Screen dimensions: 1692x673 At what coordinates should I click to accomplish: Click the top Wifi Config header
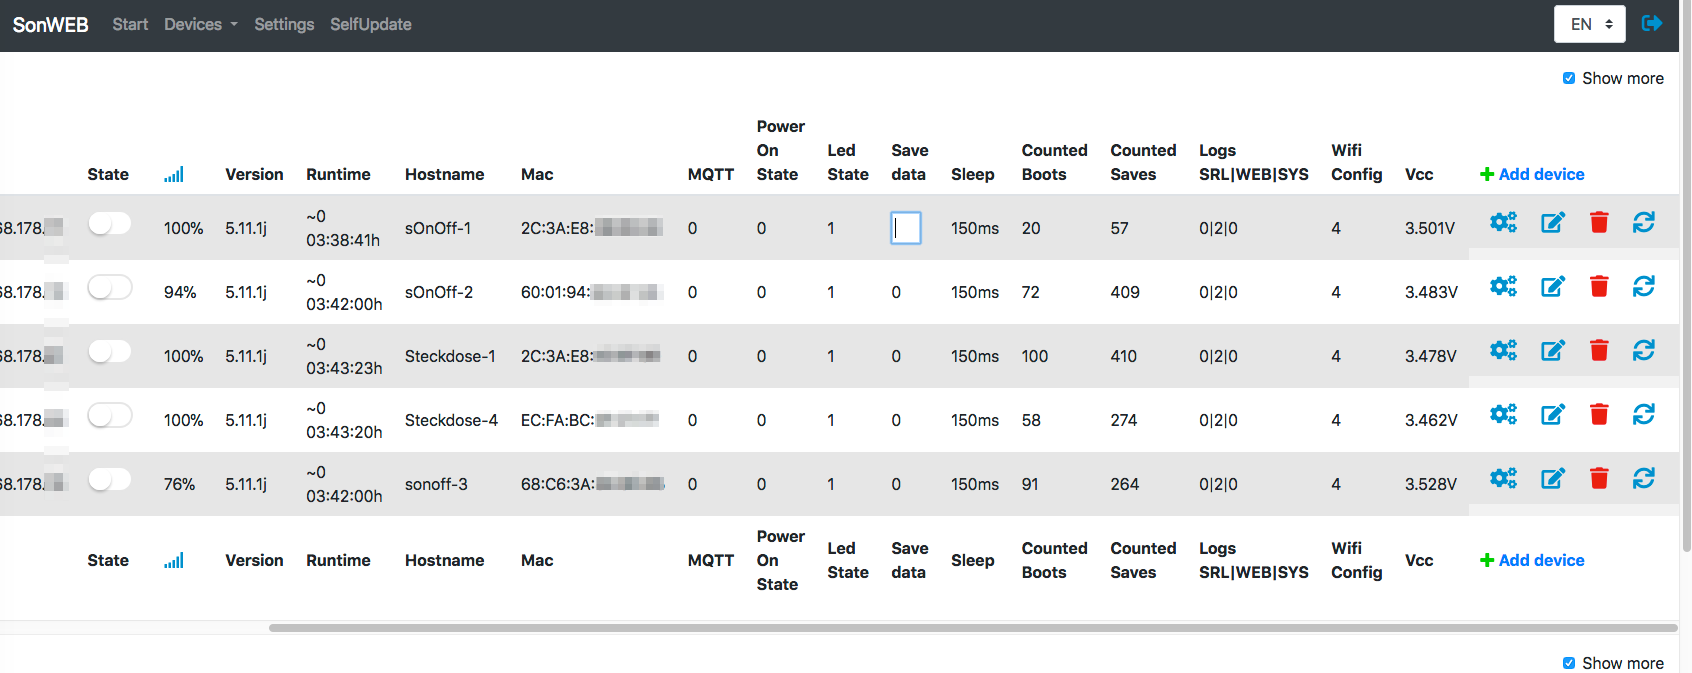[x=1356, y=162]
